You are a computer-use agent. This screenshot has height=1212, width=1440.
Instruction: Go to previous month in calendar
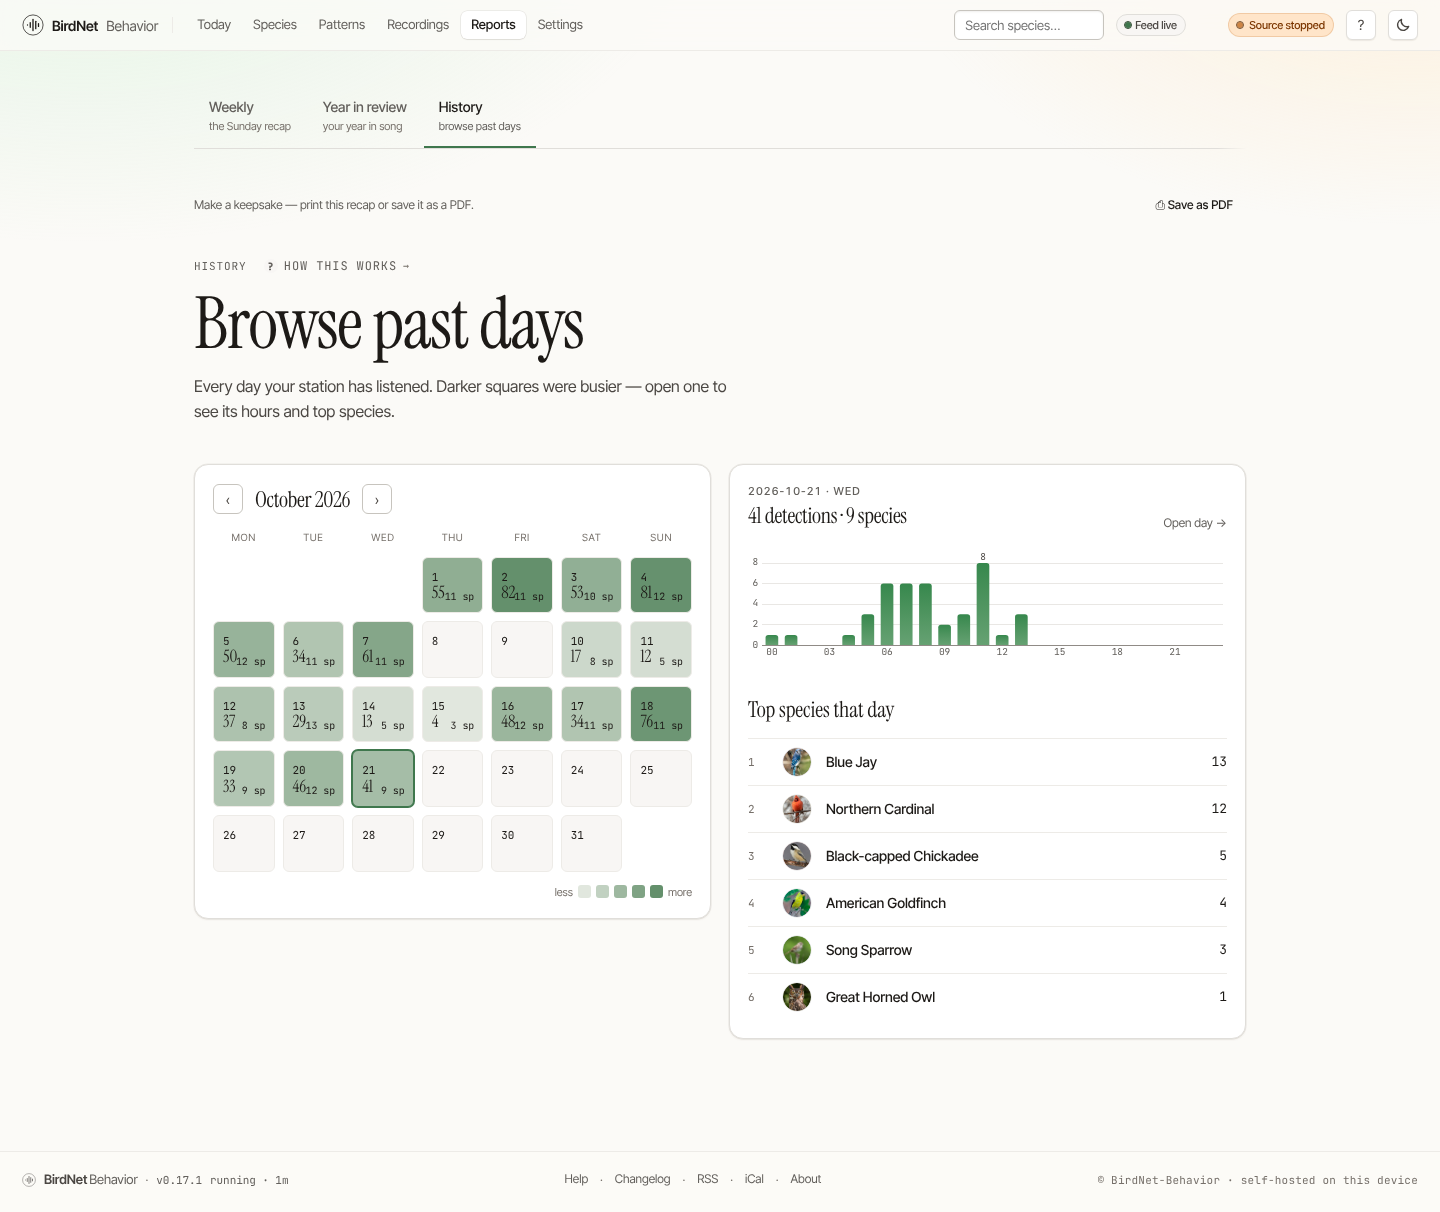point(228,499)
